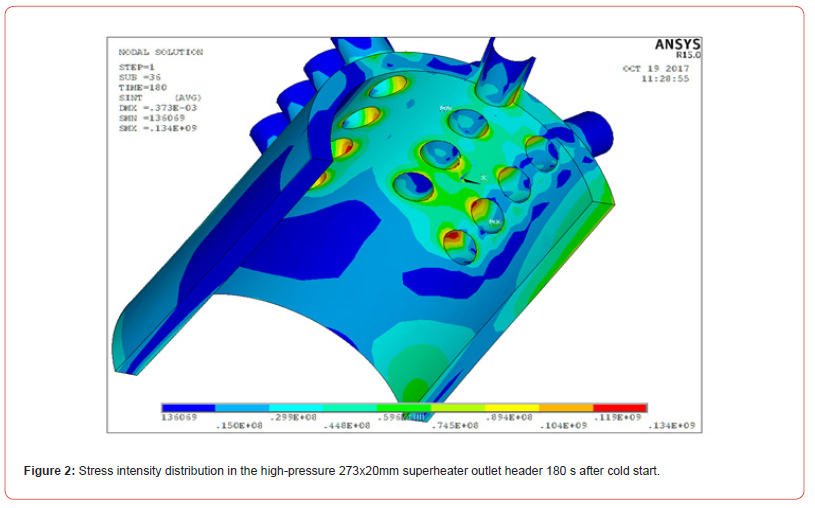Click the red hot spot on the lowest hole
This screenshot has width=815, height=508.
point(453,238)
